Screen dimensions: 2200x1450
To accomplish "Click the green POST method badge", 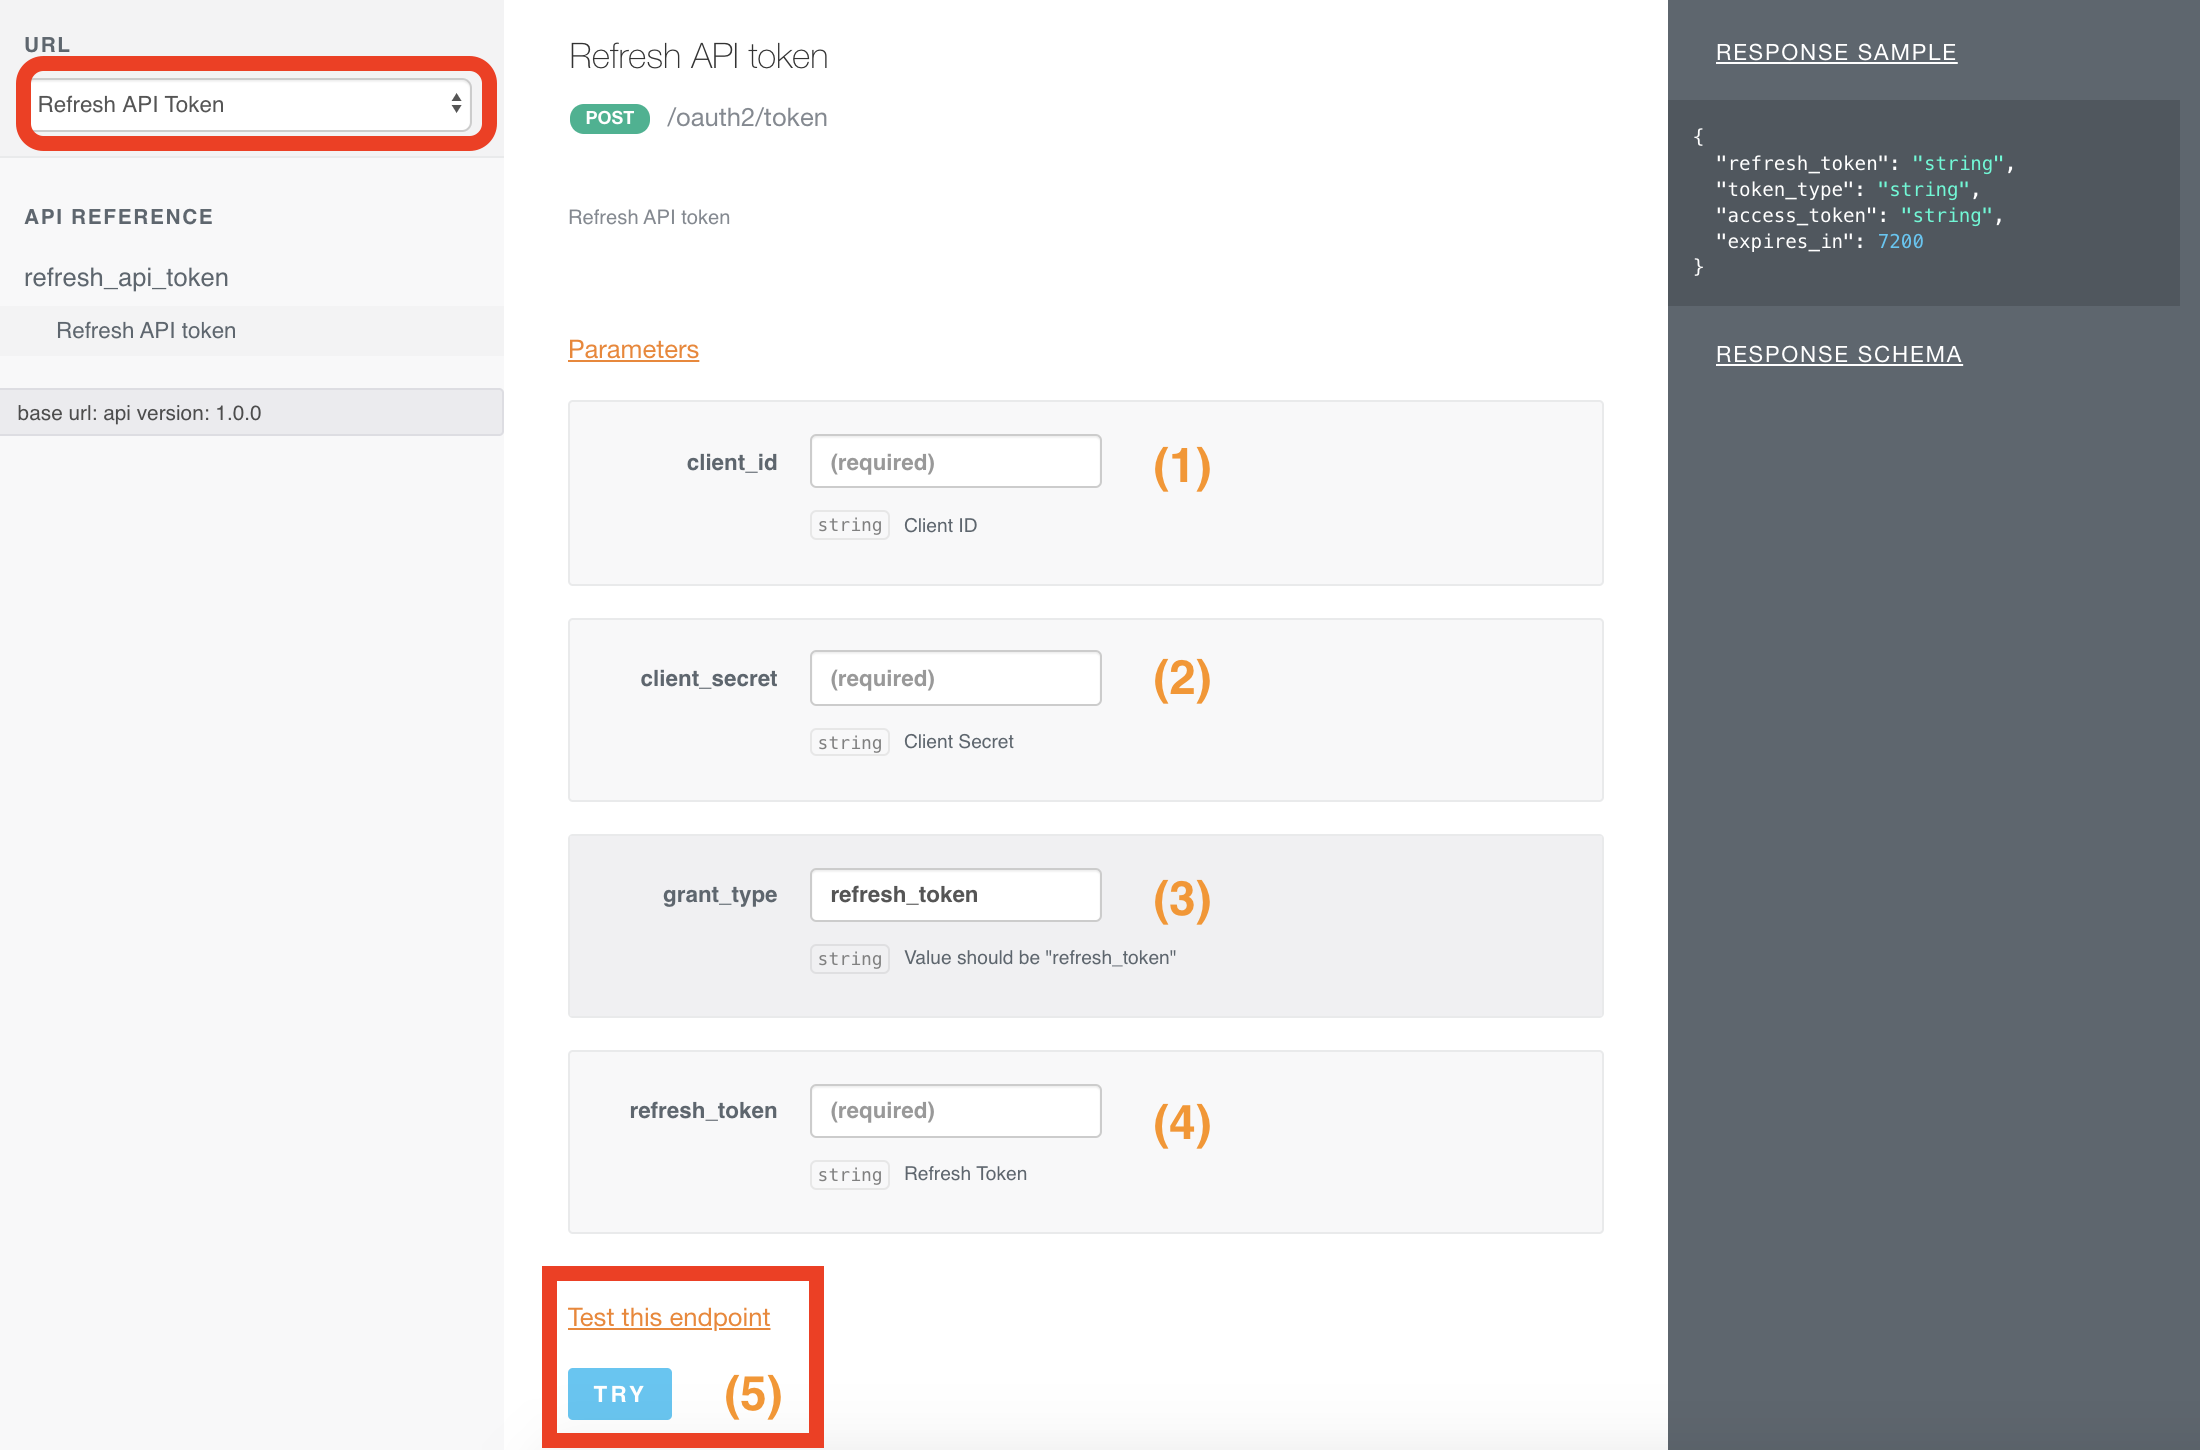I will pos(609,118).
